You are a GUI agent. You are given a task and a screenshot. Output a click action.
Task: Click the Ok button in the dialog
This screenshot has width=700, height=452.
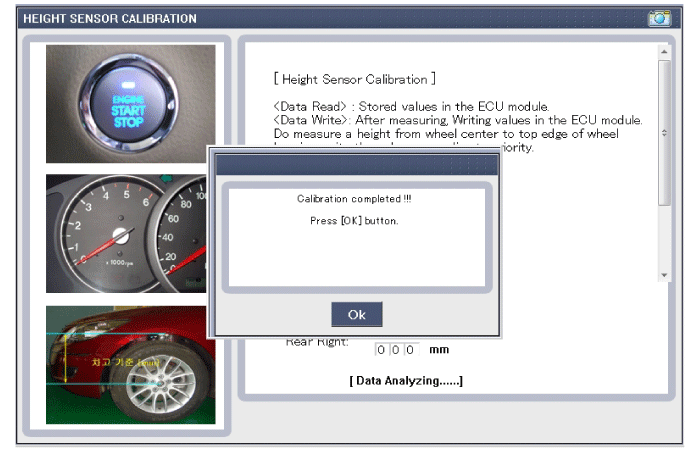click(357, 314)
